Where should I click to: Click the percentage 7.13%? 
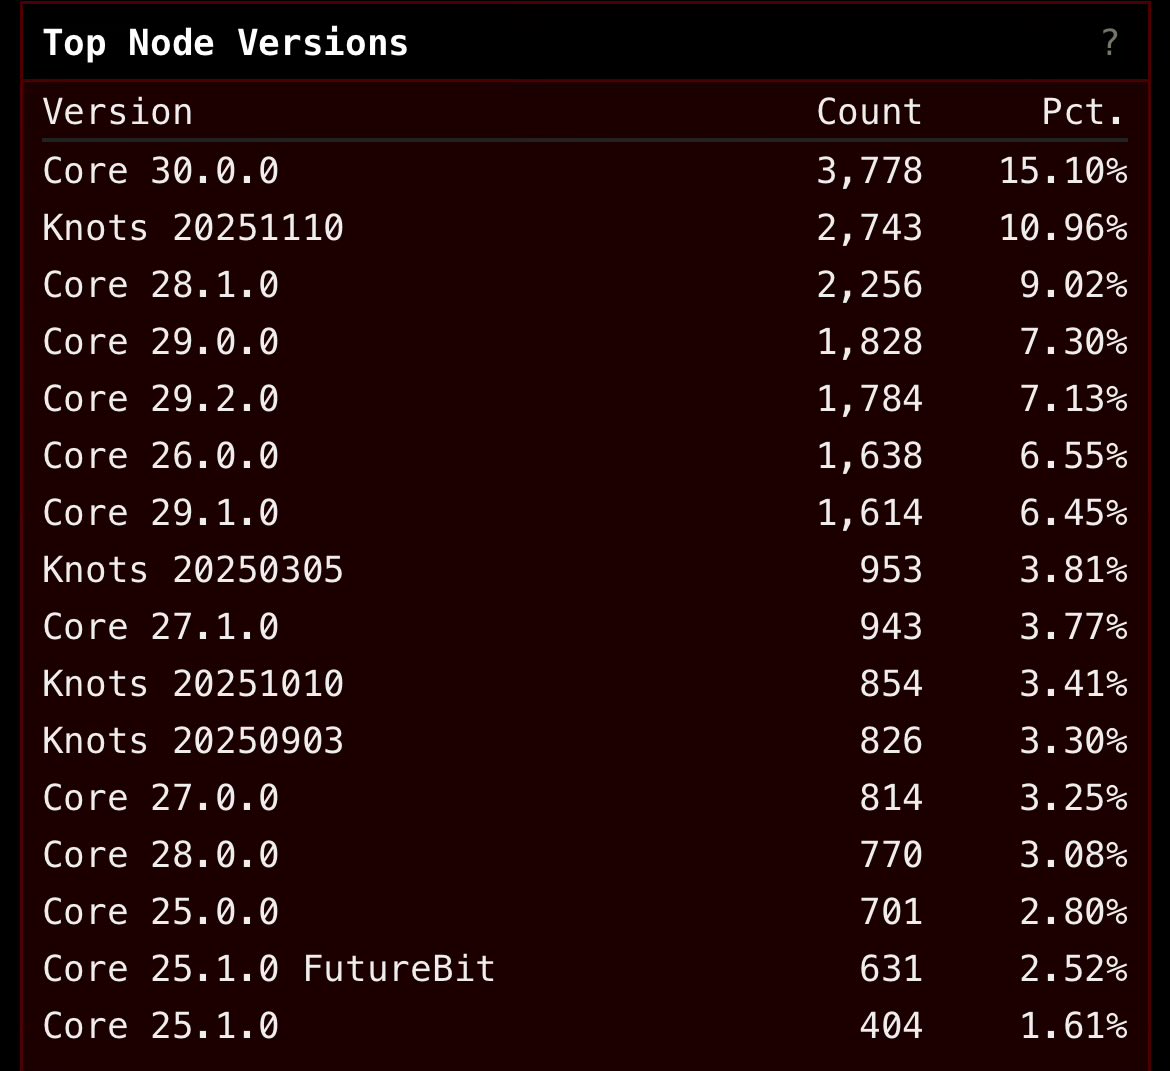pyautogui.click(x=1074, y=399)
